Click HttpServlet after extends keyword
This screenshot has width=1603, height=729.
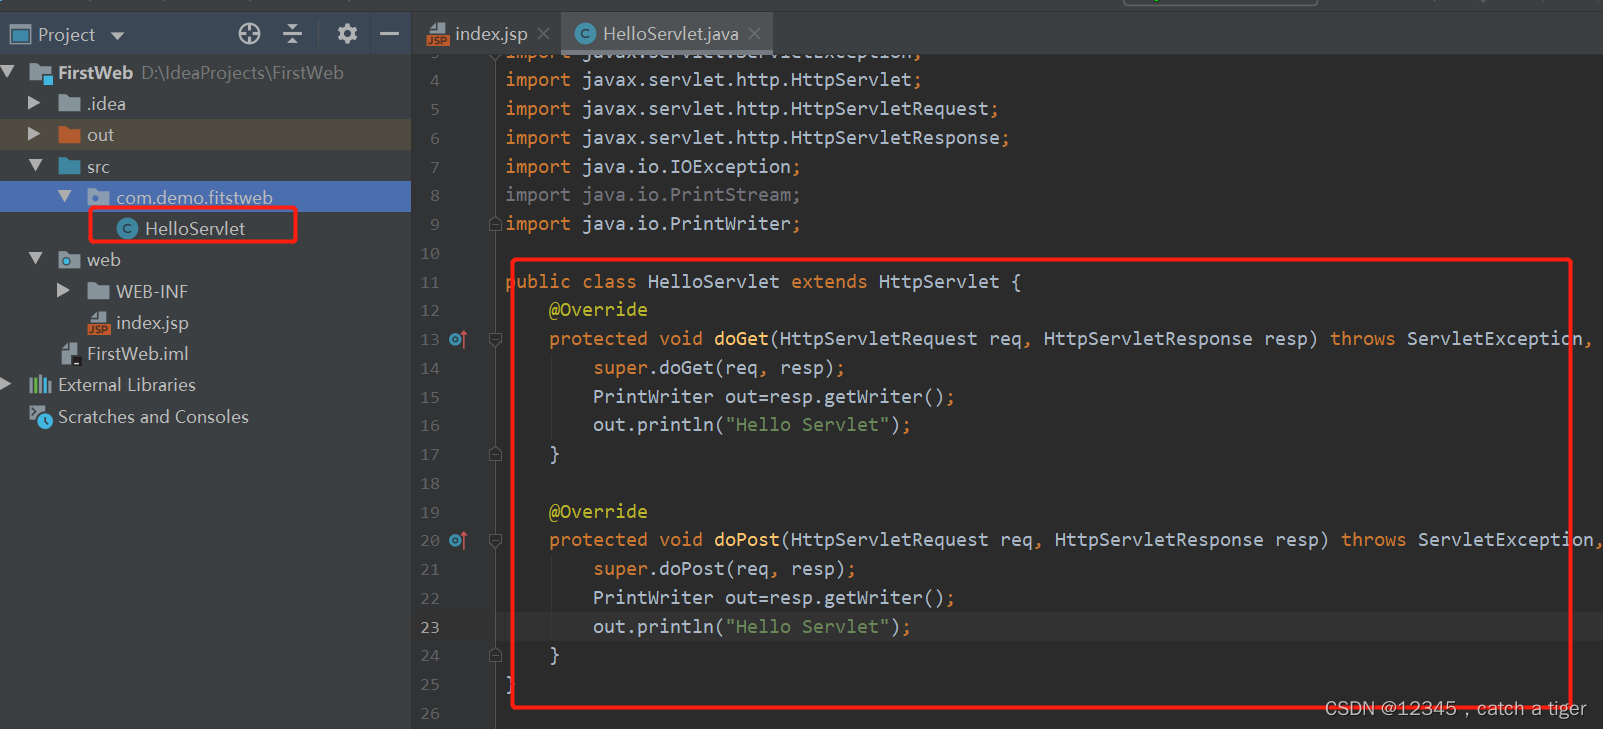tap(939, 282)
